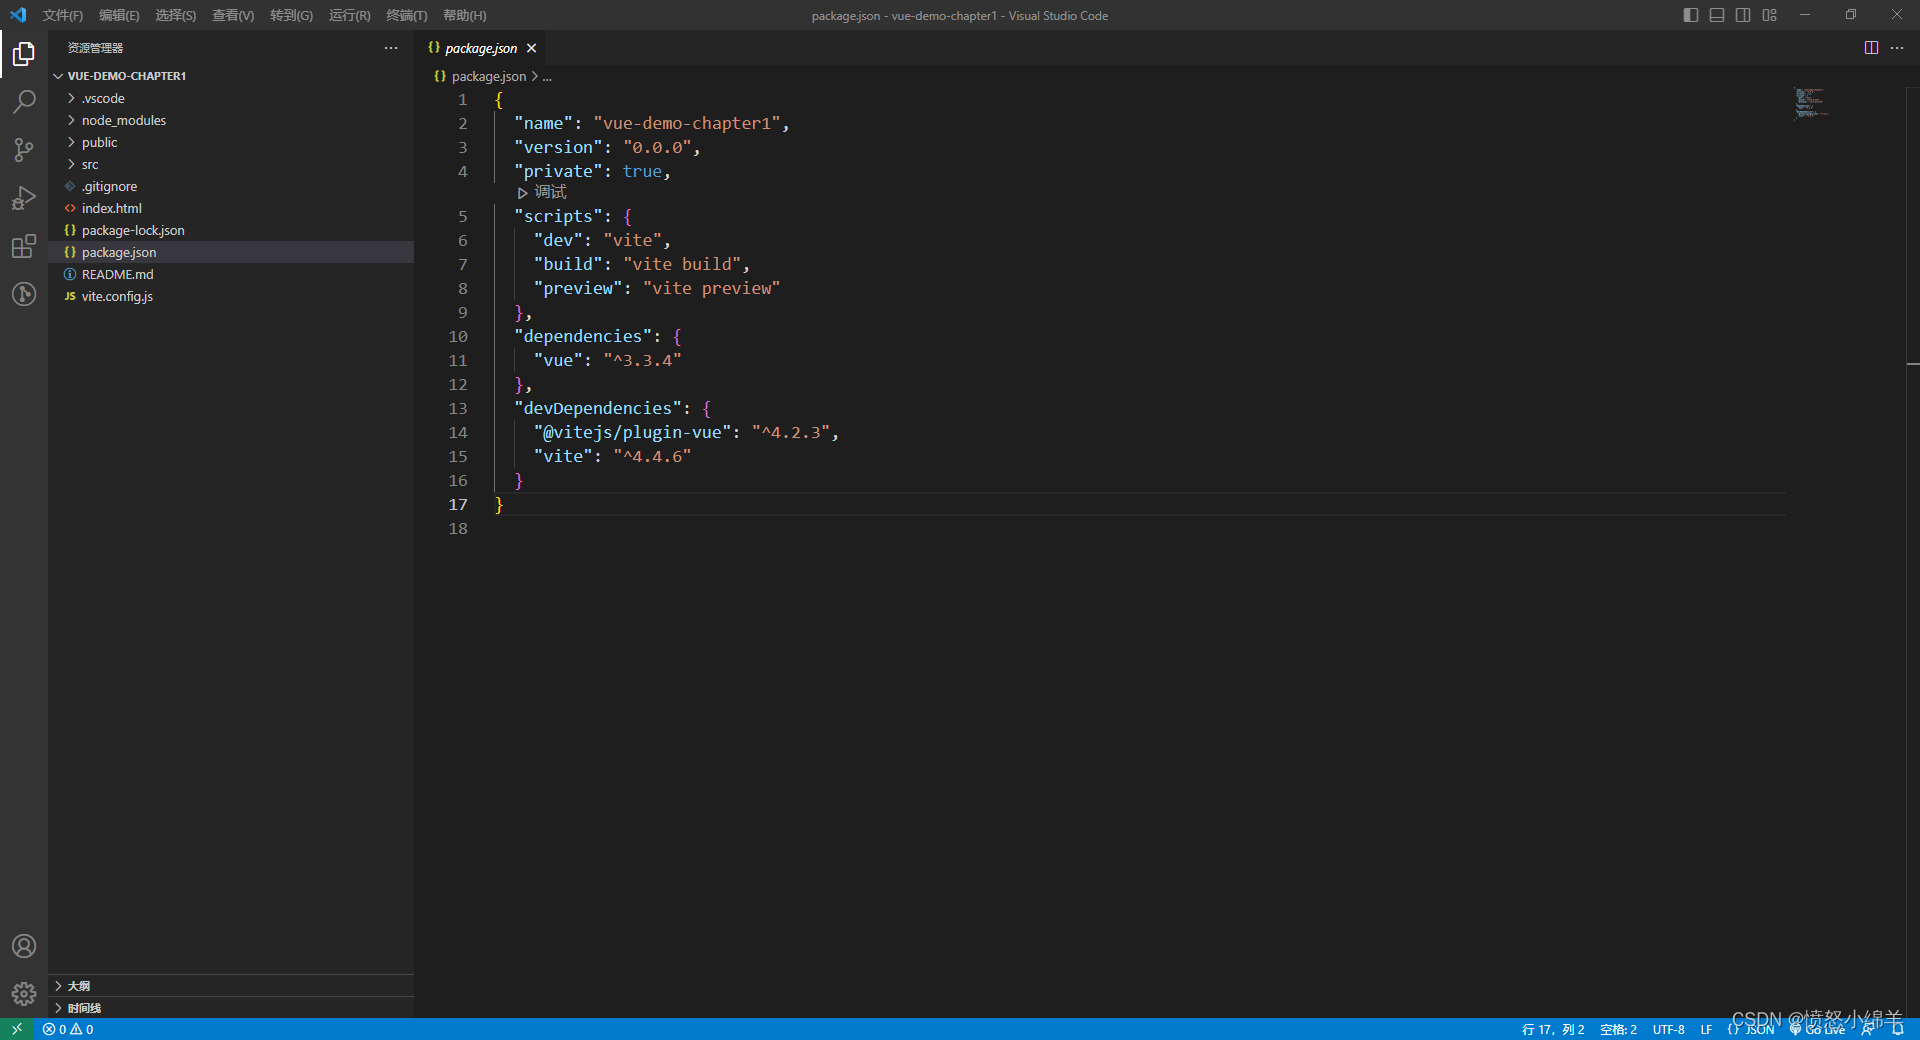
Task: Open the 转到(G) menu
Action: tap(291, 15)
